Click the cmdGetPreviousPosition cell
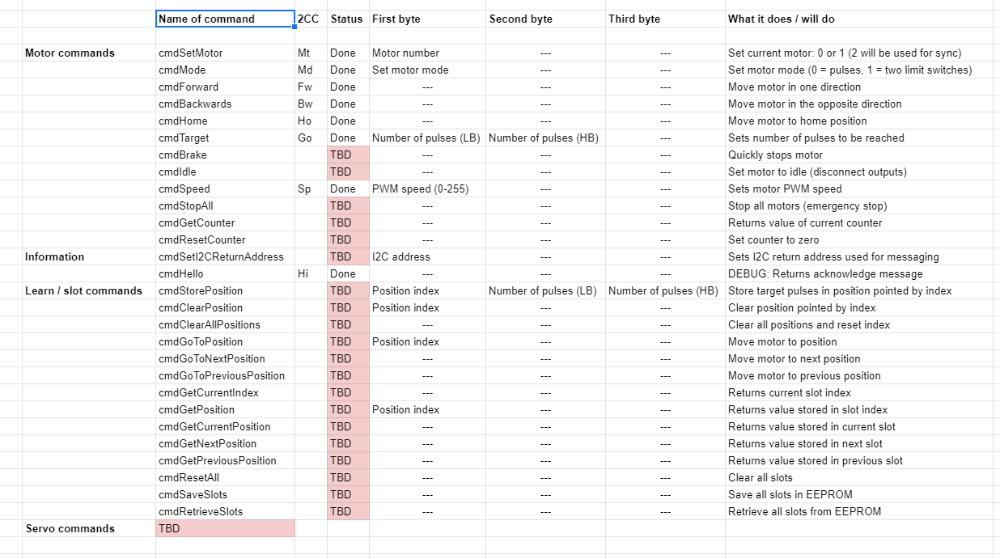This screenshot has height=559, width=1000. 225,461
